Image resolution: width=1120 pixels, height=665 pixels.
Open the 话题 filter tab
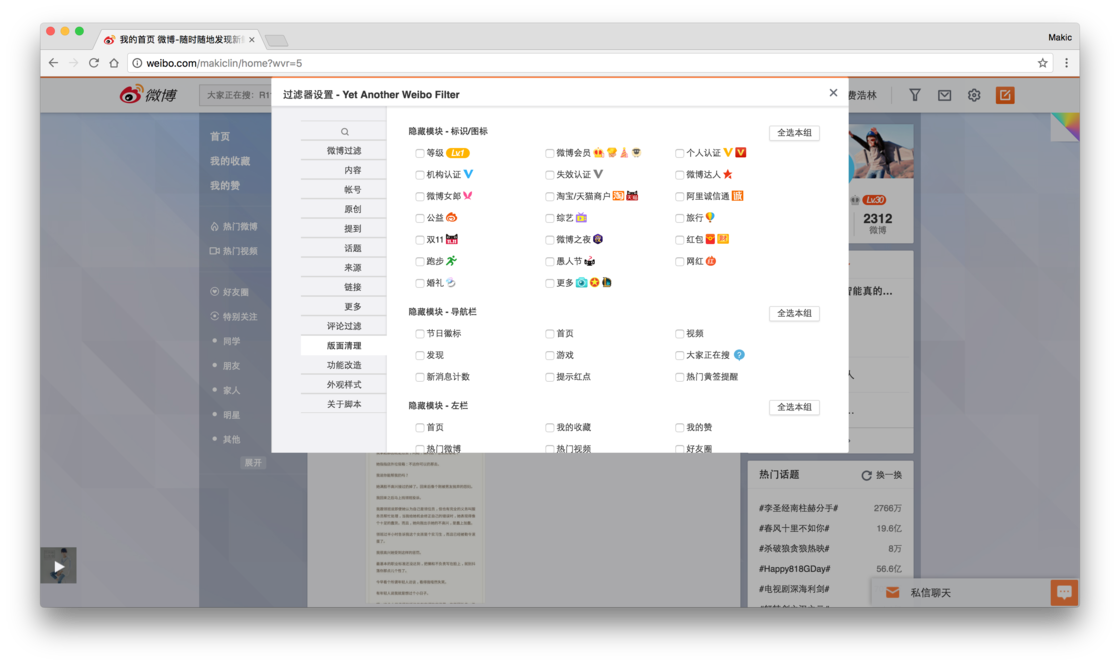click(x=344, y=248)
